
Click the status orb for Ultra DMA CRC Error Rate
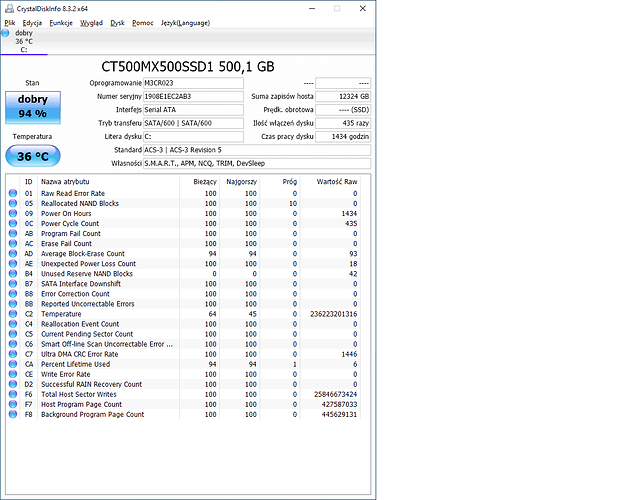point(13,354)
